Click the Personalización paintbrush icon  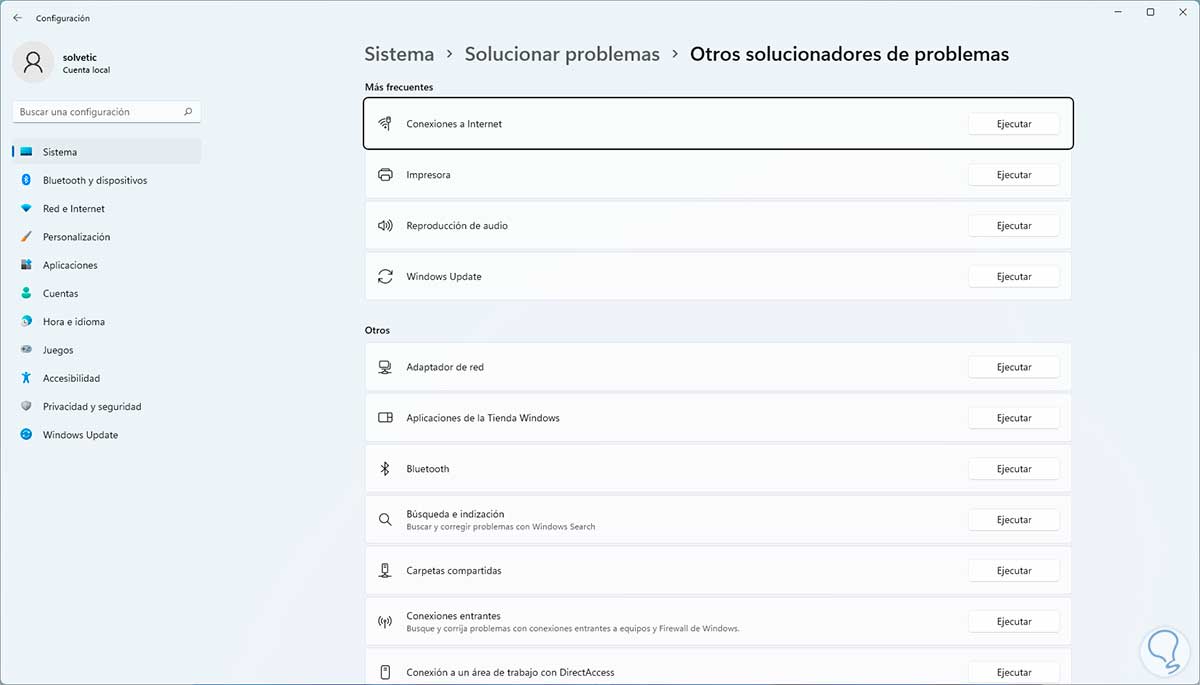[x=26, y=237]
